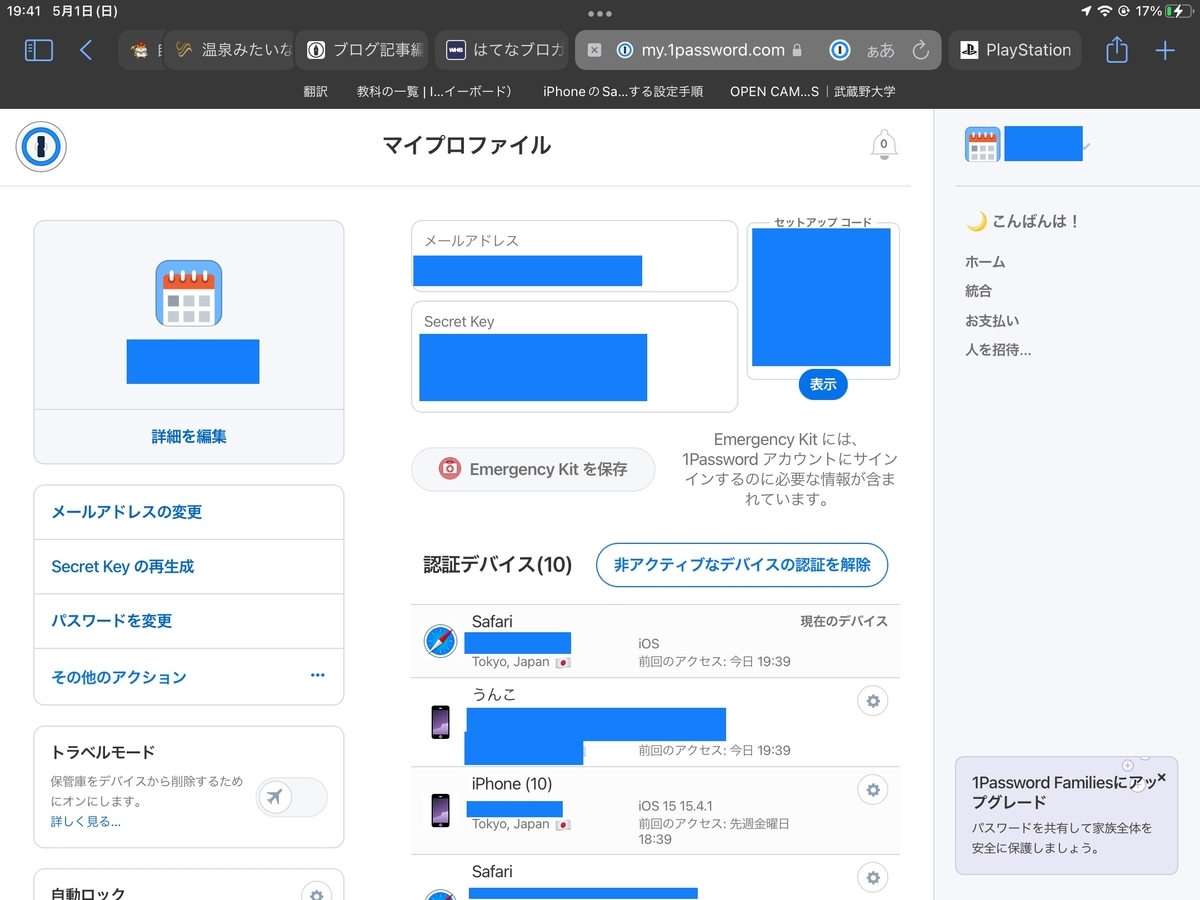Click 認証デバイス(10) heading
The image size is (1200, 900).
498,565
